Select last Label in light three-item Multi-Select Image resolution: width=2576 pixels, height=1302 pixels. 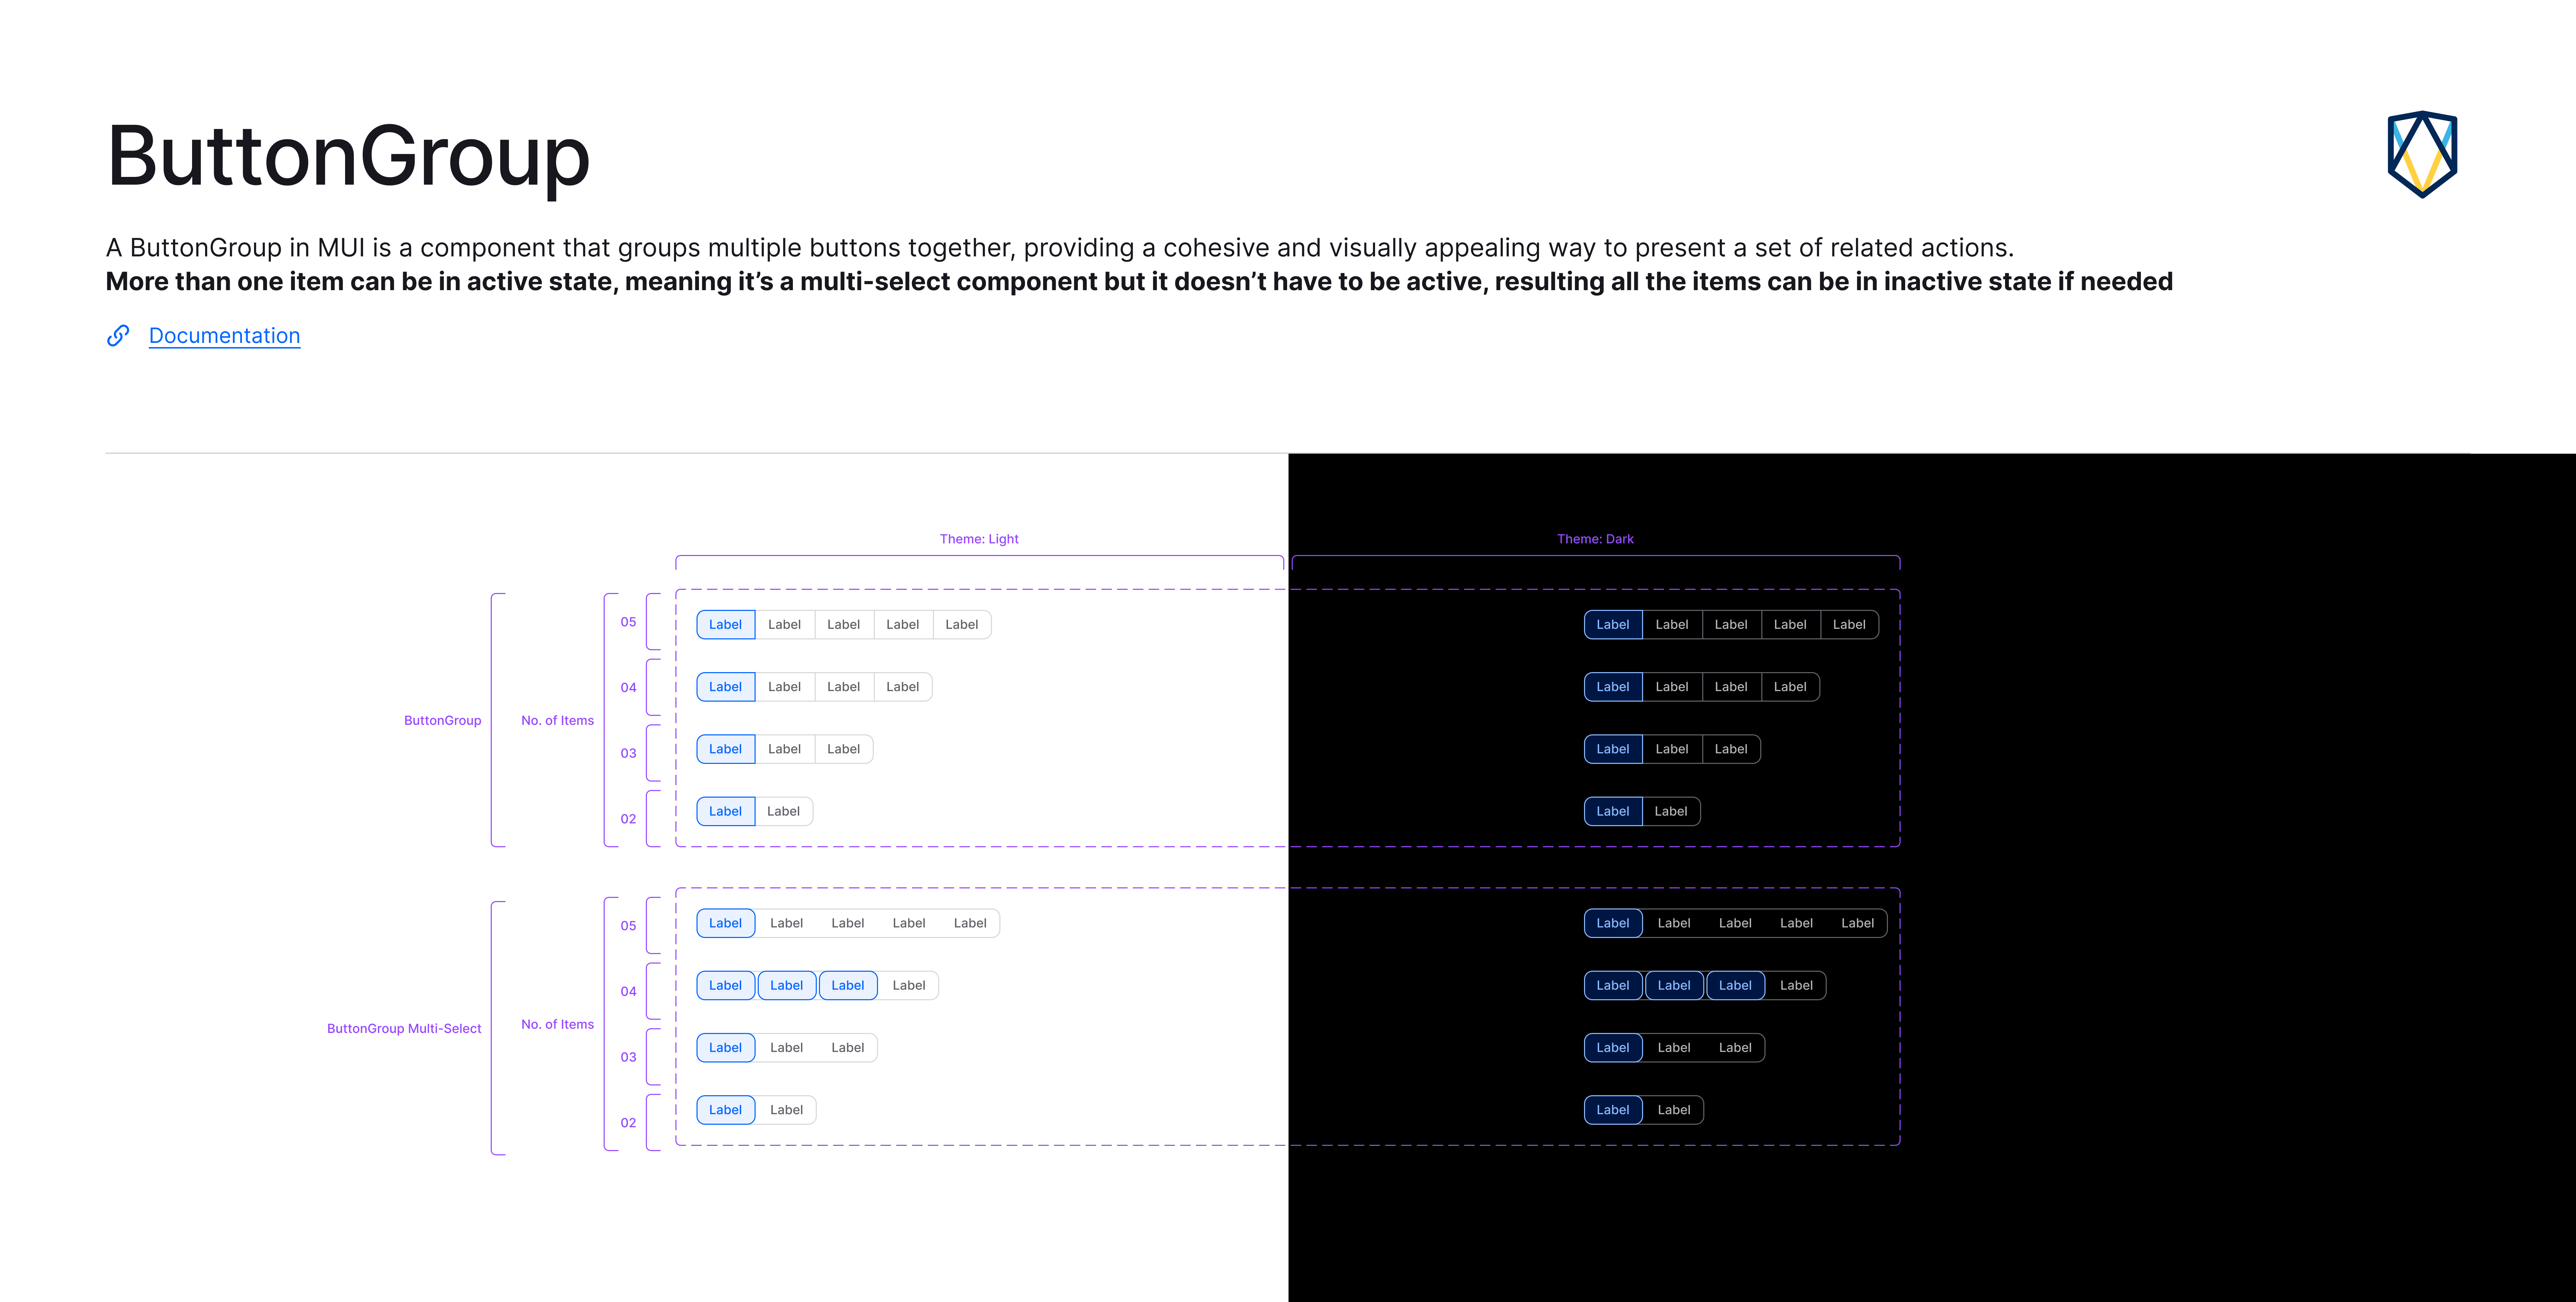coord(848,1048)
